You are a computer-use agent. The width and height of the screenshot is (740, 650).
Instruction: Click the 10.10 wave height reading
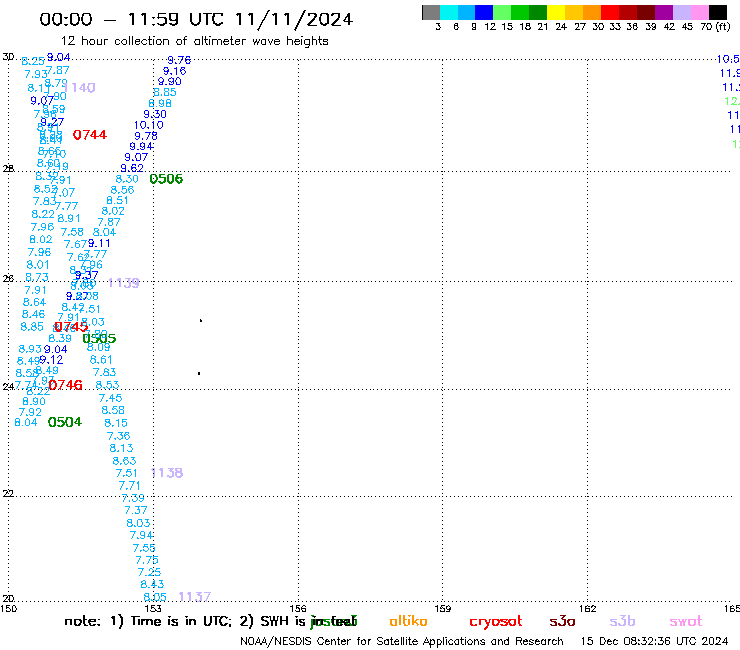(x=149, y=125)
